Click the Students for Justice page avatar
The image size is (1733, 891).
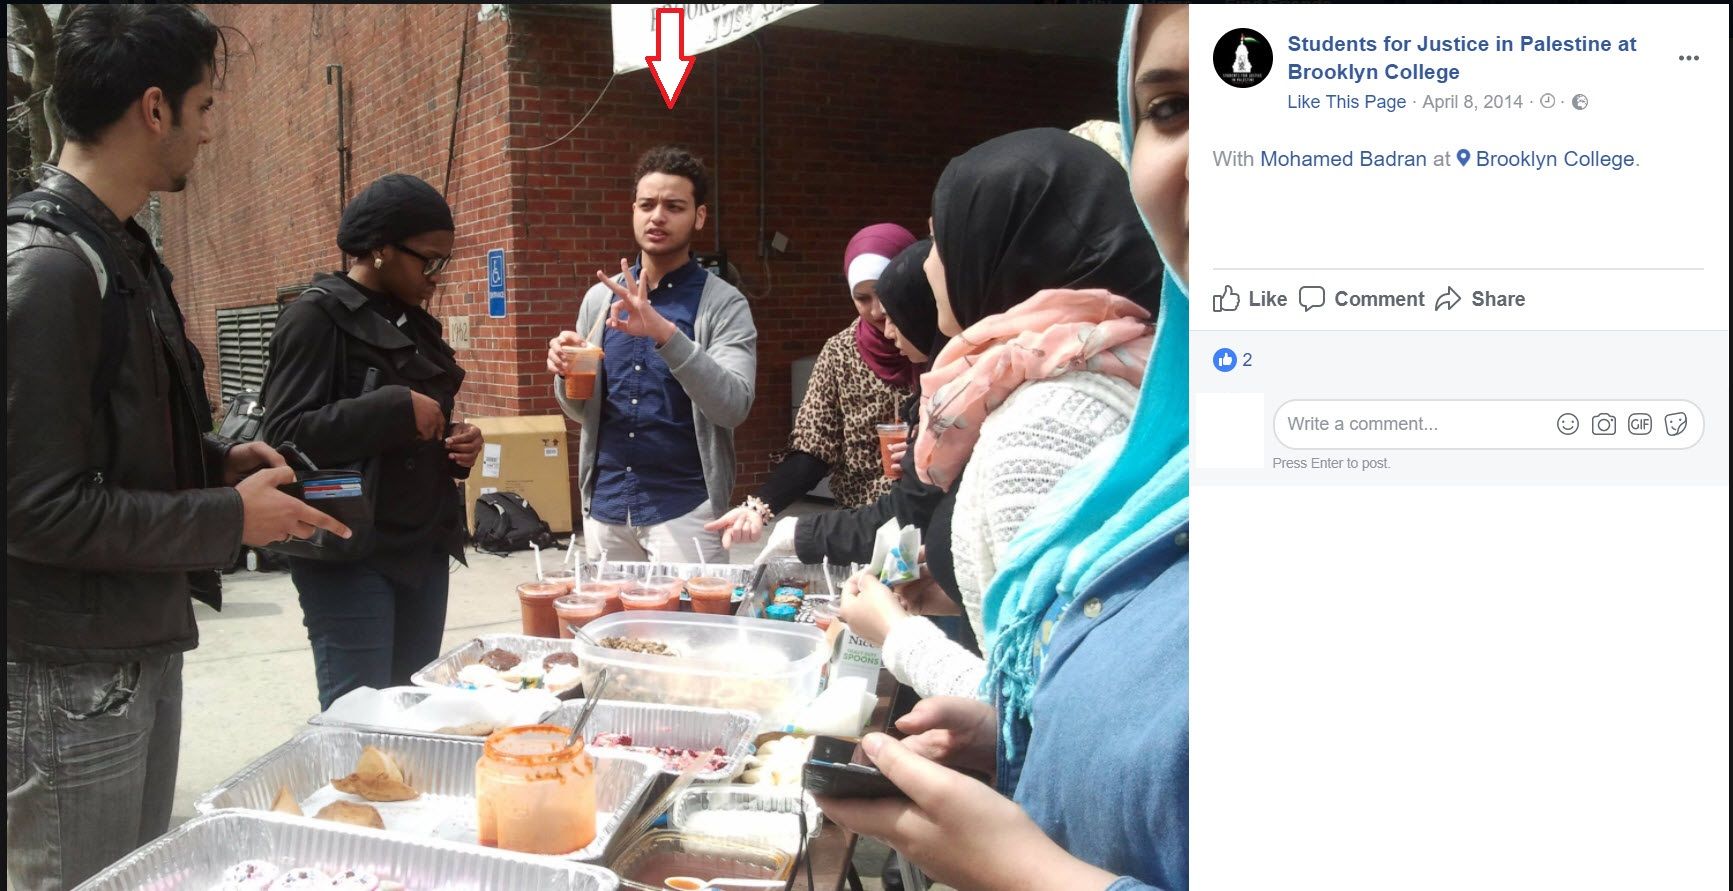point(1242,58)
